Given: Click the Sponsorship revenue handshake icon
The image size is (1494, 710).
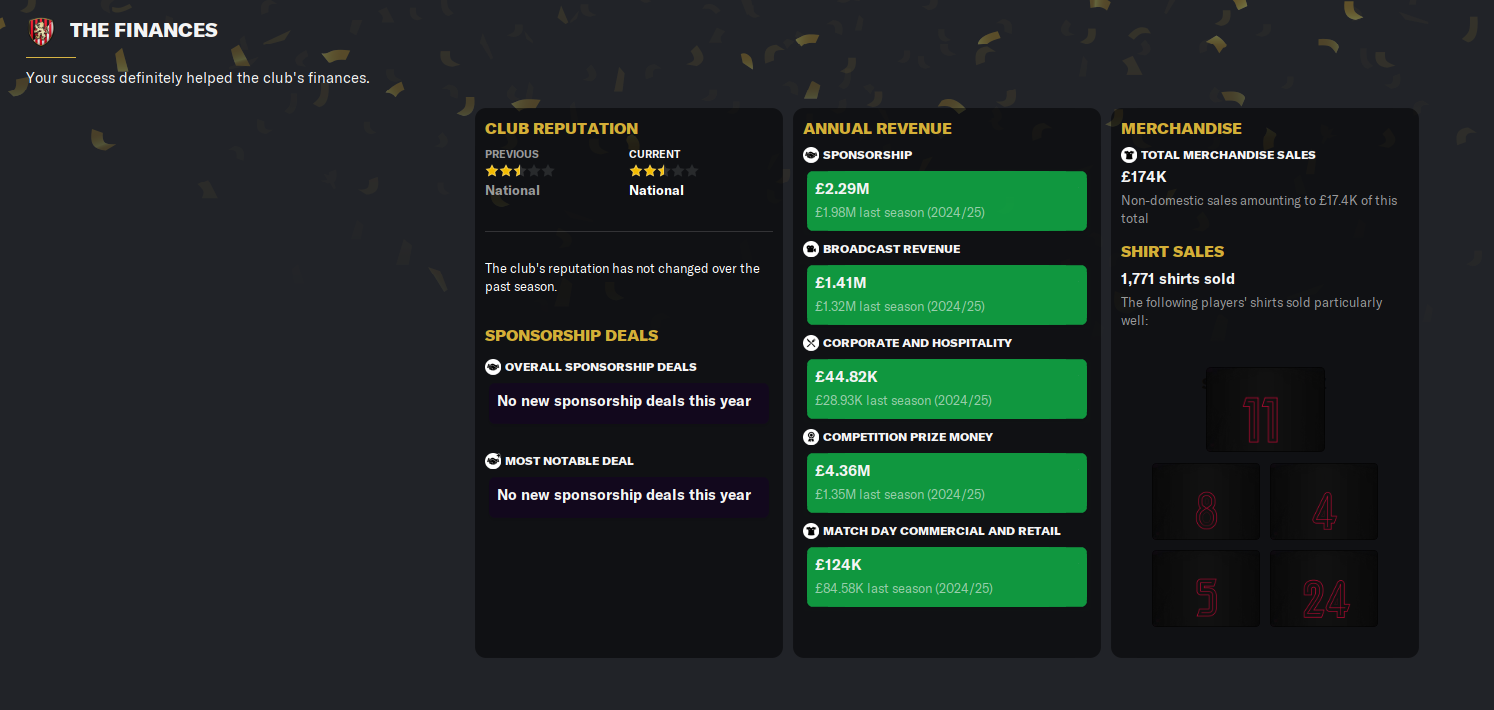Looking at the screenshot, I should click(811, 155).
